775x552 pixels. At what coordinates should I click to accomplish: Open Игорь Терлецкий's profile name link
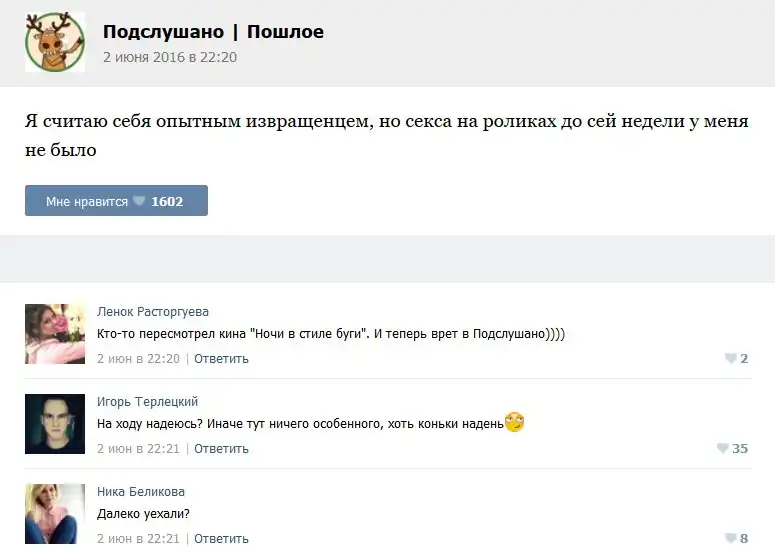click(147, 402)
